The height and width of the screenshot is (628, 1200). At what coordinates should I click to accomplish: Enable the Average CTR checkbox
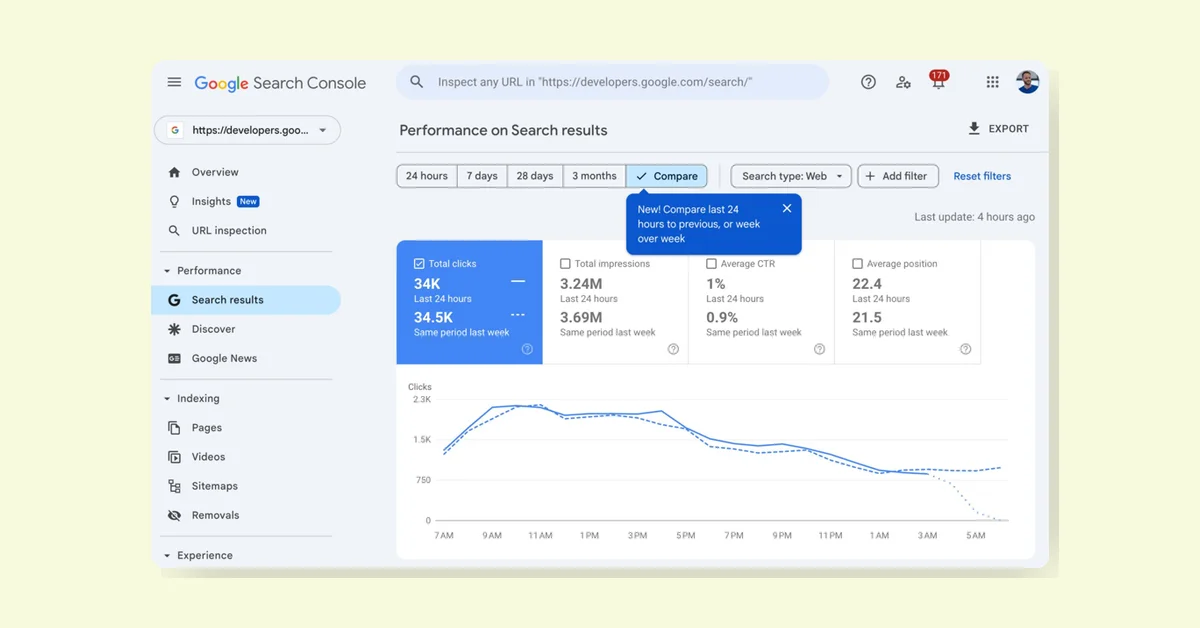(x=711, y=264)
